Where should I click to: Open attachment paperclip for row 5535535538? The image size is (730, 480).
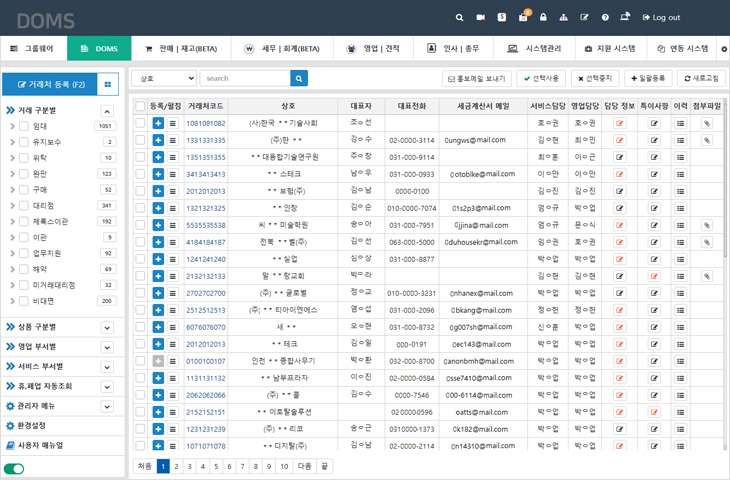707,225
